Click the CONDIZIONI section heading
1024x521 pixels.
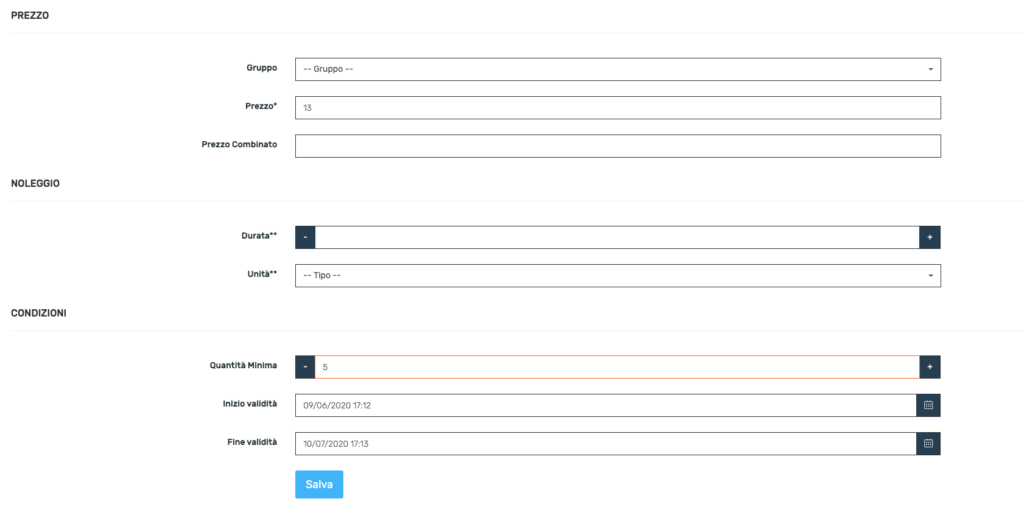tap(39, 313)
